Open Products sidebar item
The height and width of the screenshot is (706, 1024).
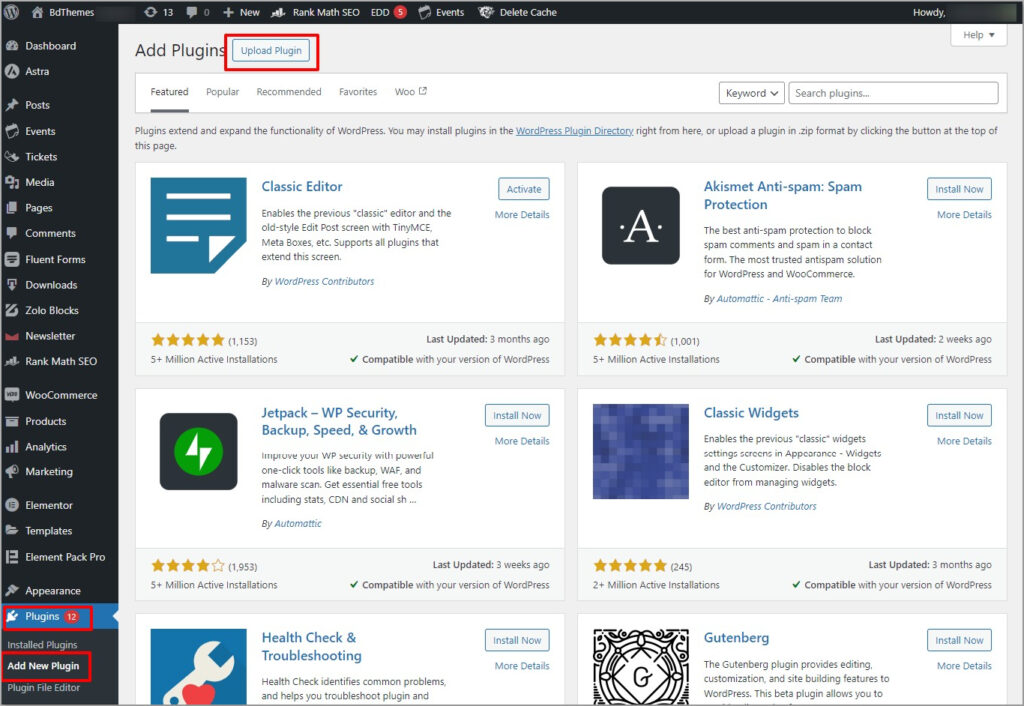pyautogui.click(x=45, y=421)
